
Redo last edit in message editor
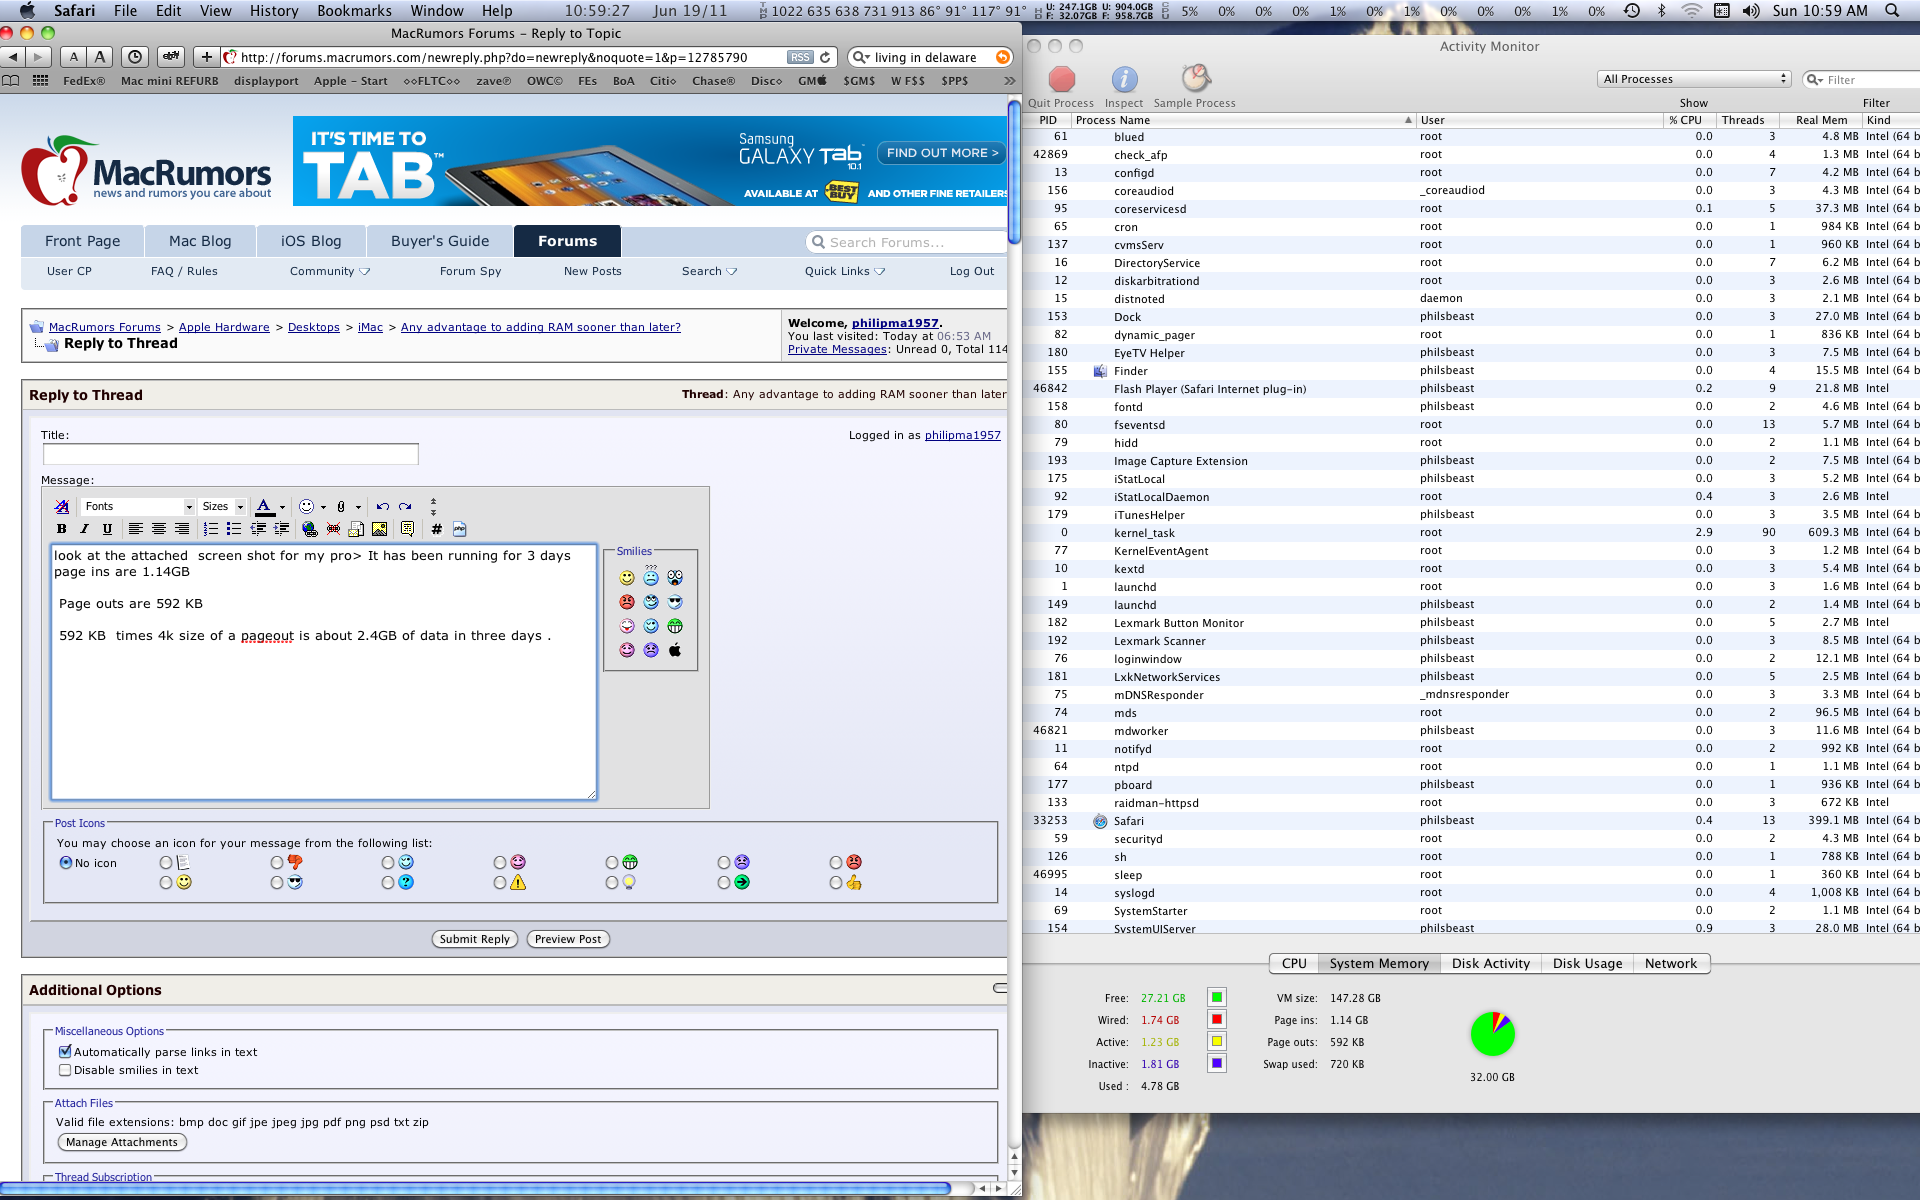pos(405,506)
